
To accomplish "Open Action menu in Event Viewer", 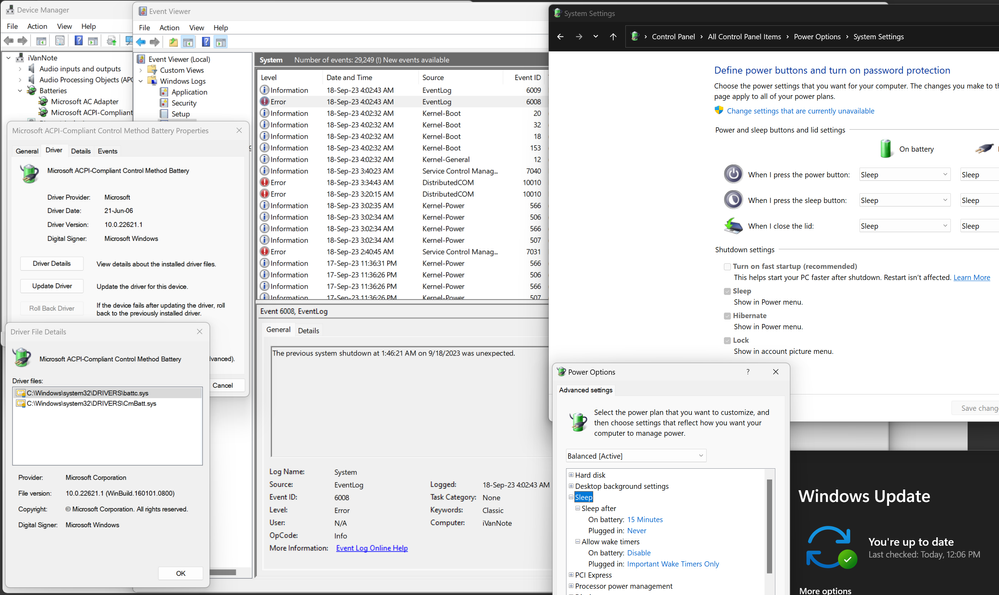I will 169,27.
